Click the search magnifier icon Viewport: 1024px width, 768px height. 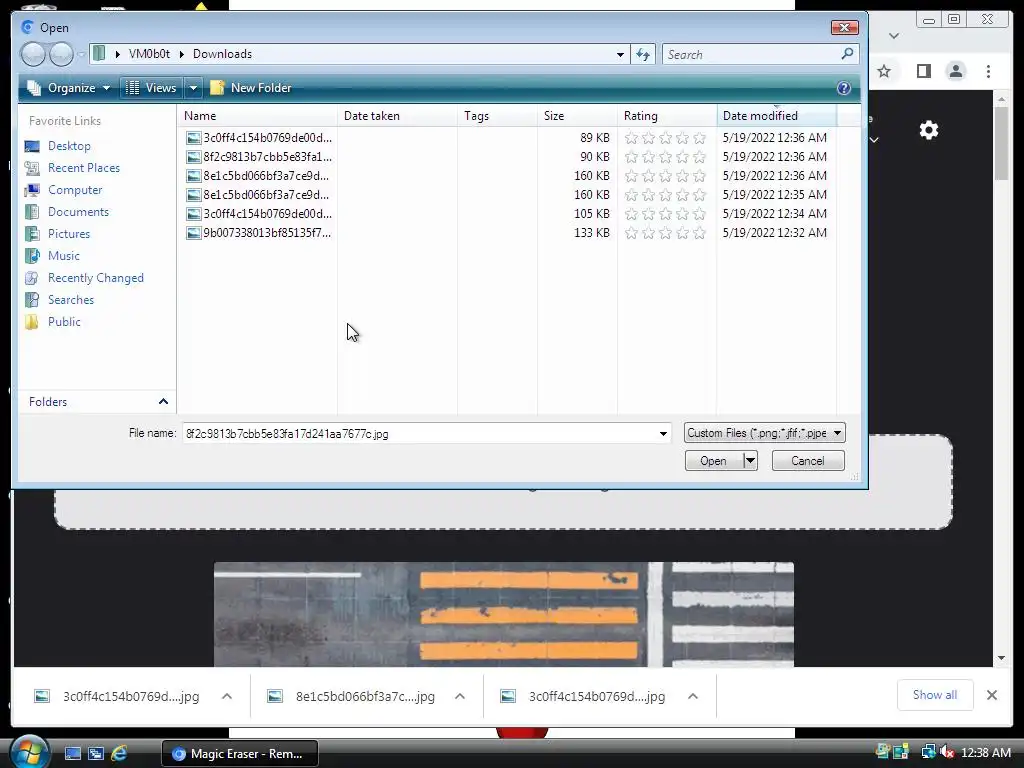coord(847,54)
